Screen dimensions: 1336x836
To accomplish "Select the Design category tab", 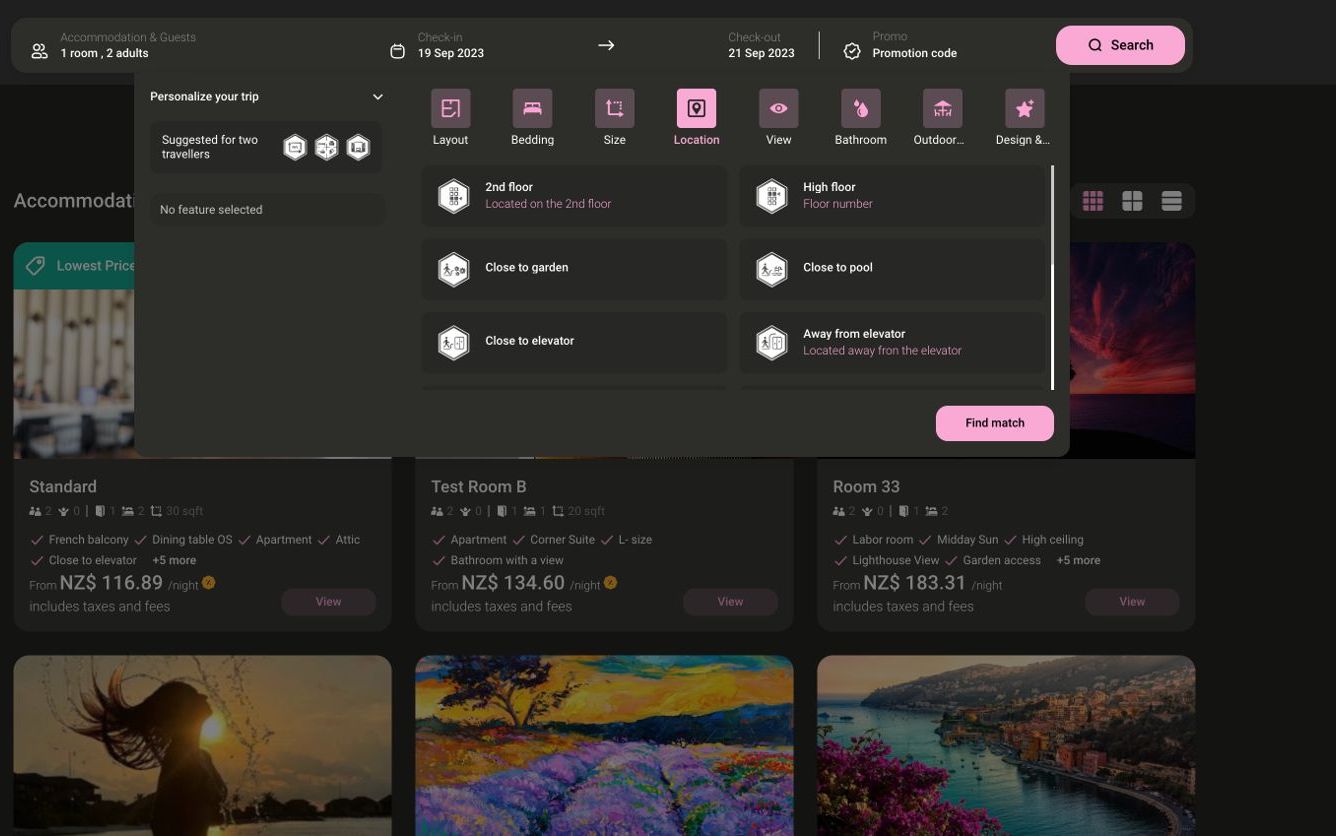I will point(1023,118).
